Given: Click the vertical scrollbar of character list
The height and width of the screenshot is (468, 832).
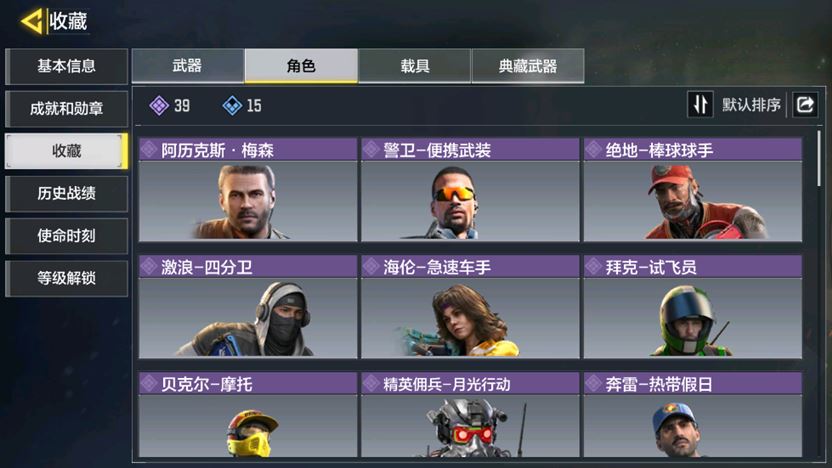Looking at the screenshot, I should [820, 159].
